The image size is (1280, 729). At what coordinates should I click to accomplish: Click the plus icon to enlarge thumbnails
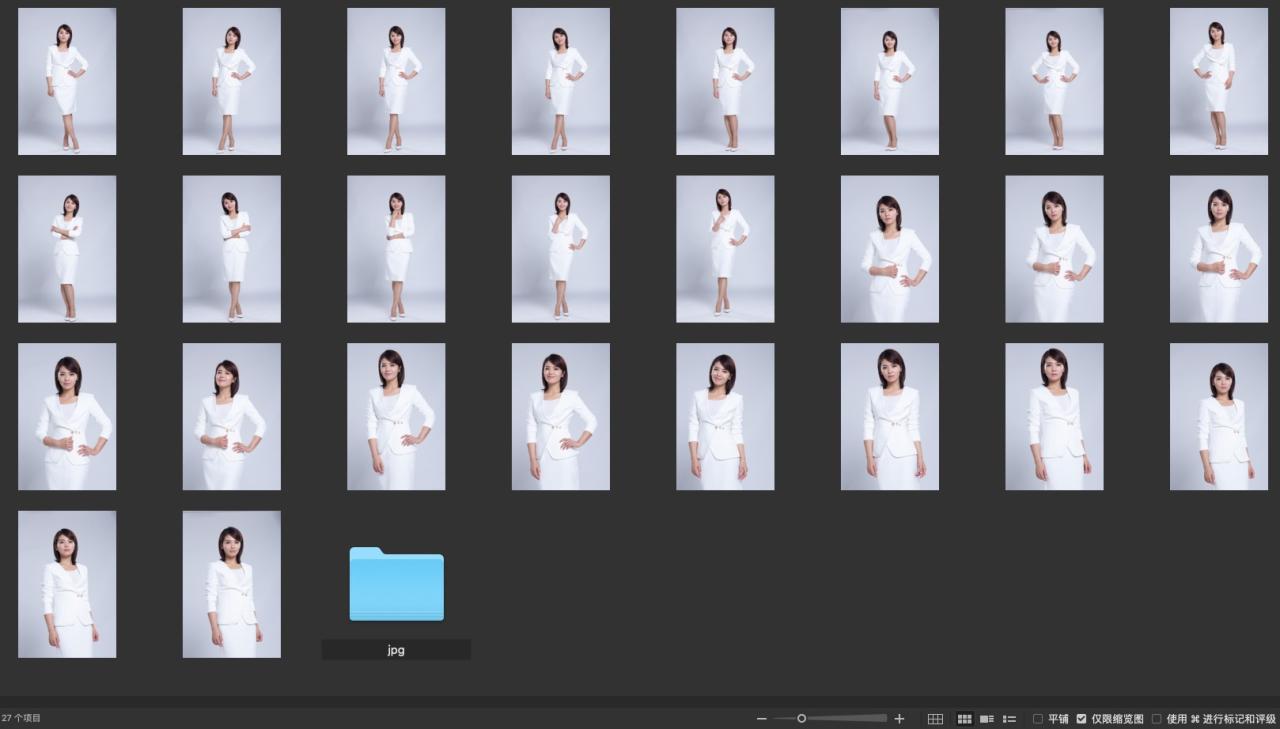(899, 719)
